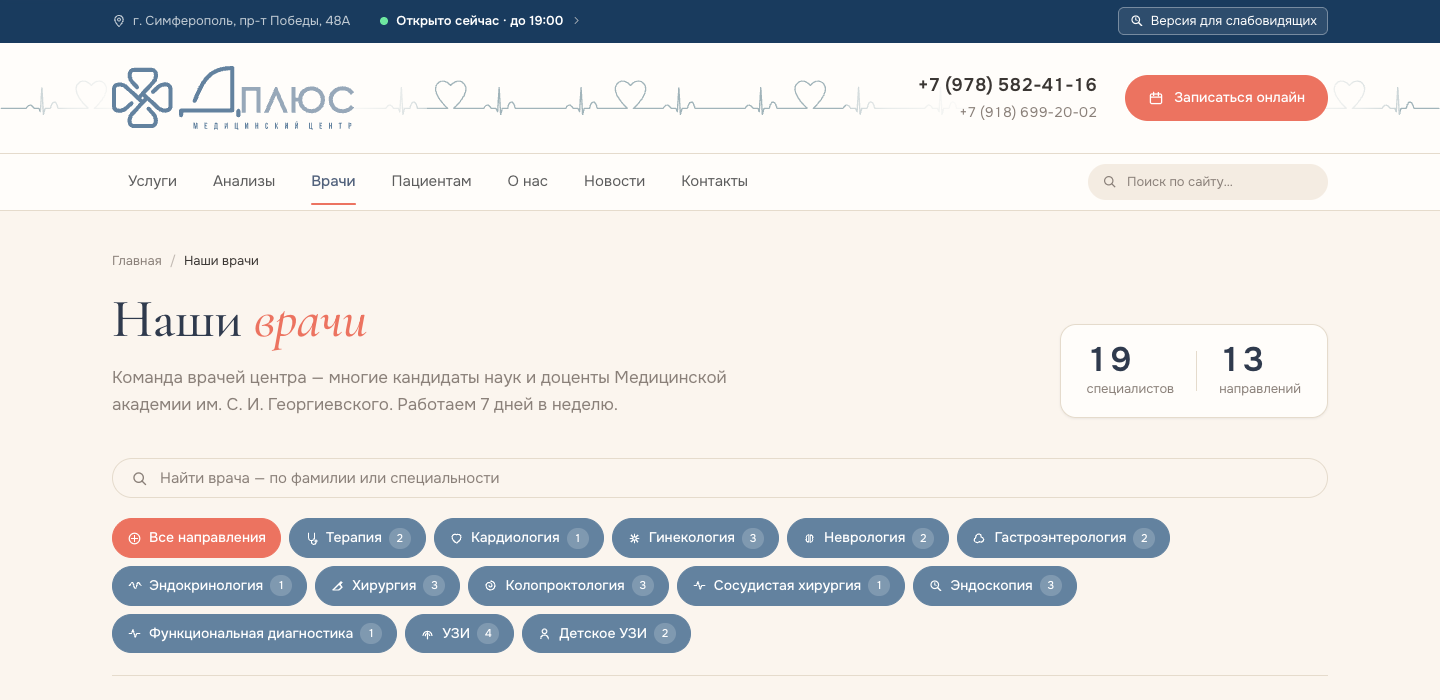This screenshot has width=1440, height=700.
Task: Click the heart icon on Кардиология chip
Action: pos(457,538)
